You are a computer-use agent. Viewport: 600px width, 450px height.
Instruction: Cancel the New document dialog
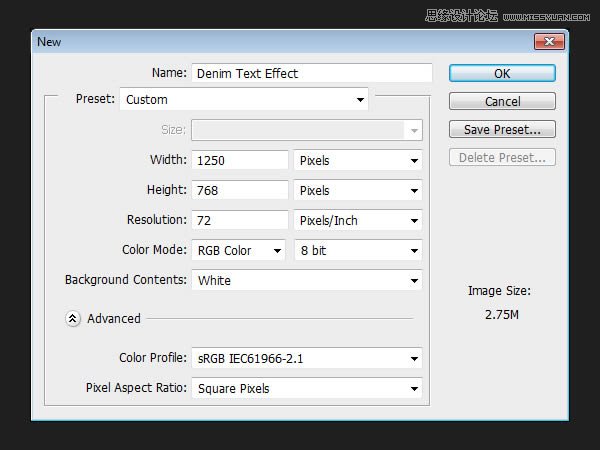pyautogui.click(x=502, y=101)
